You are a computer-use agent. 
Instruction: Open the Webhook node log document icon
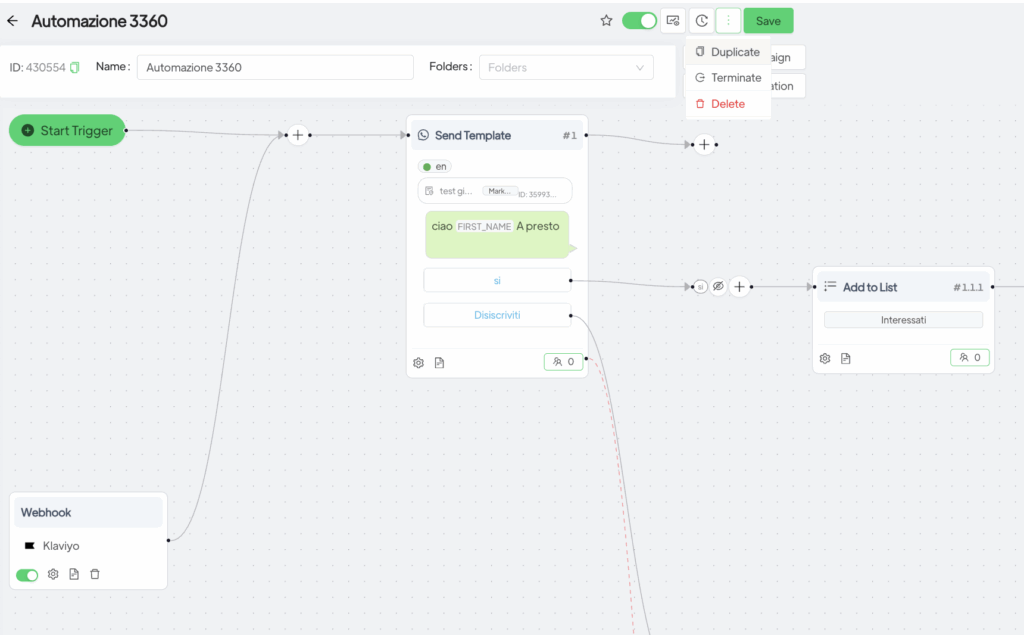click(74, 574)
